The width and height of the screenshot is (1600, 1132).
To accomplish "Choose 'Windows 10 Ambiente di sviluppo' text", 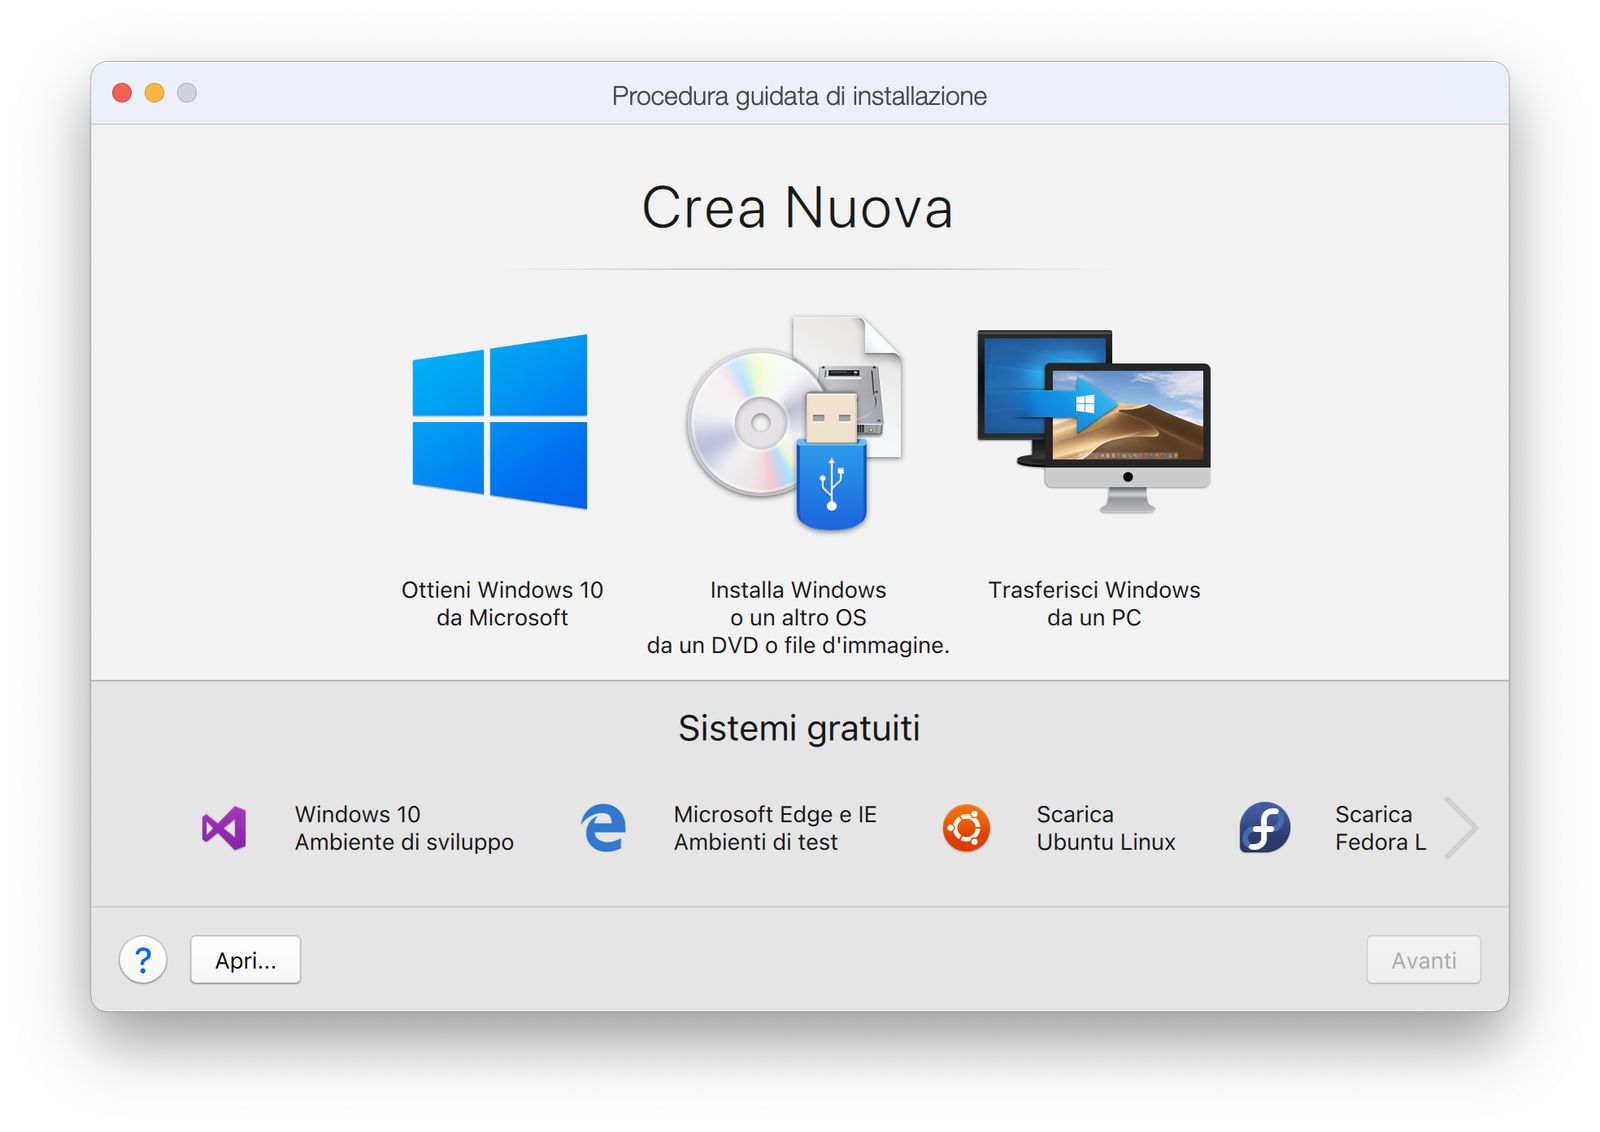I will point(404,828).
